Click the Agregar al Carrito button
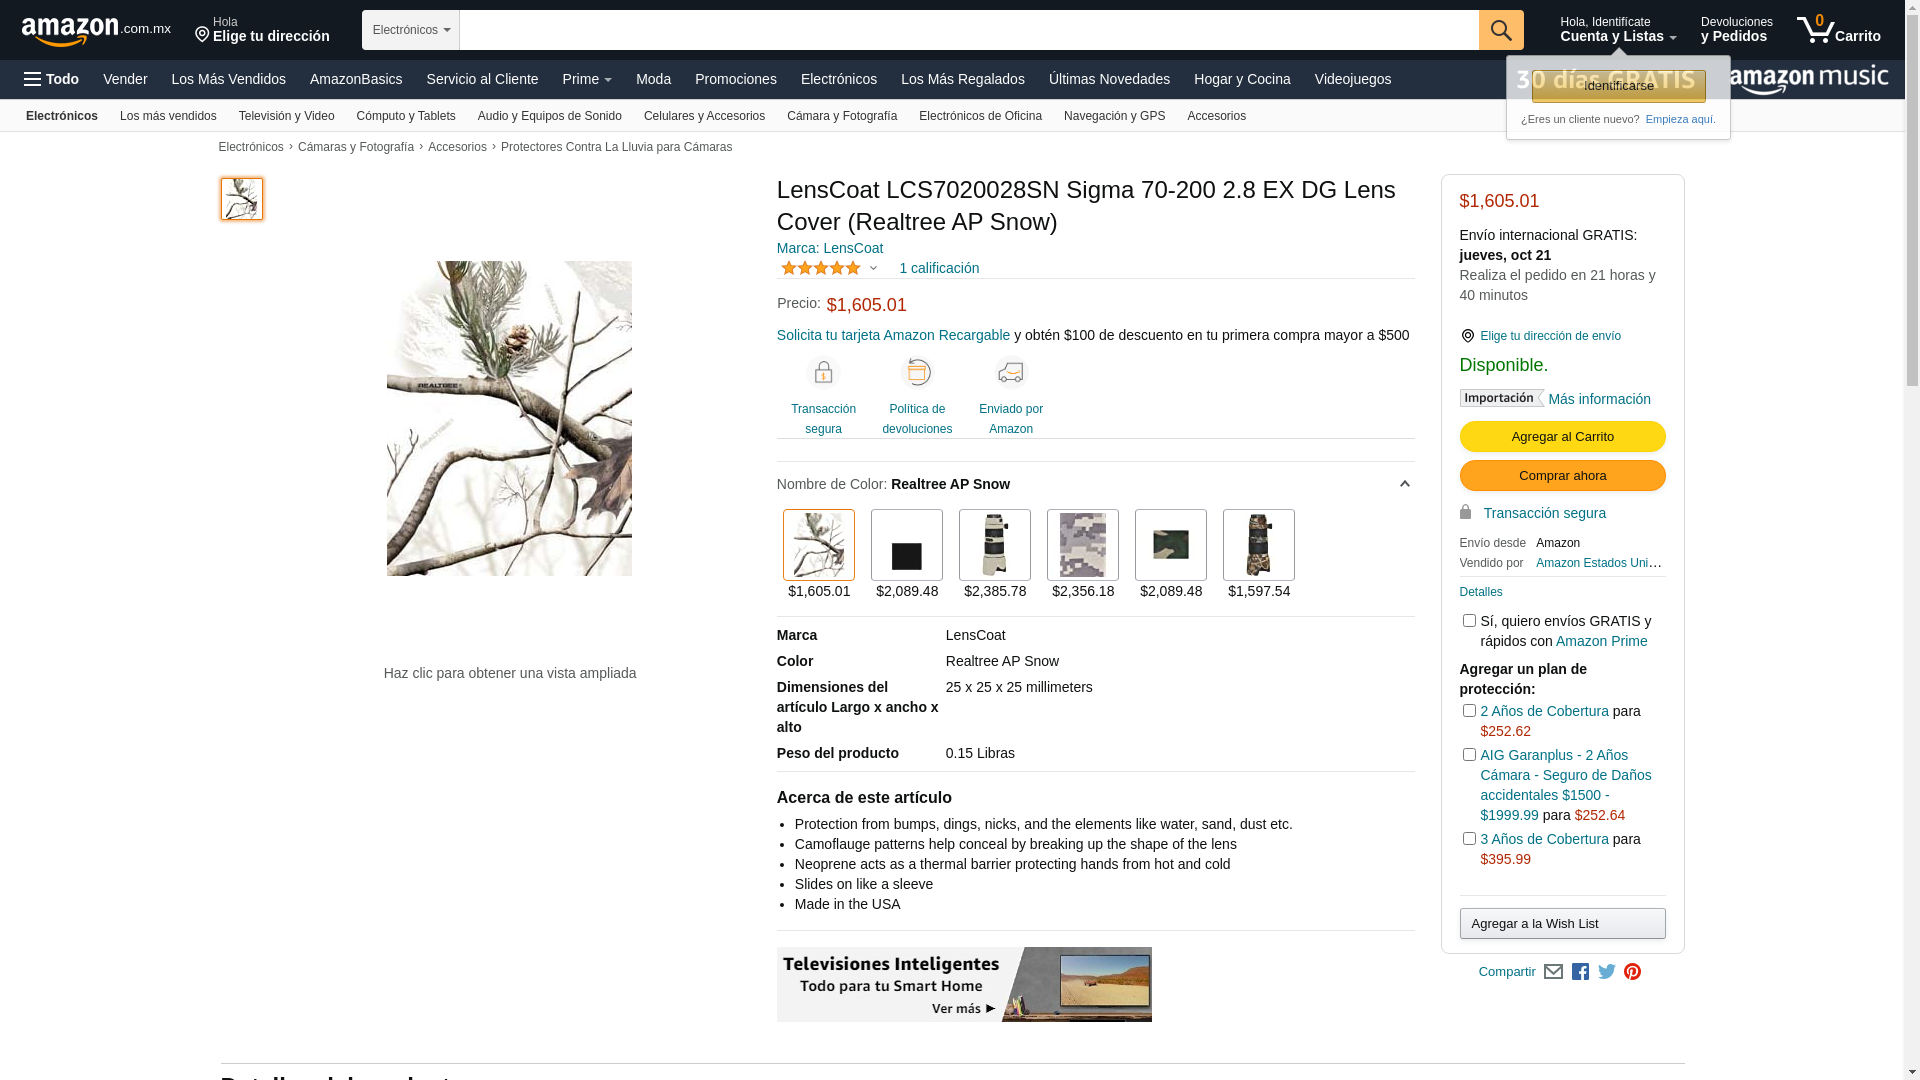Screen dimensions: 1920x1080 click(1562, 437)
